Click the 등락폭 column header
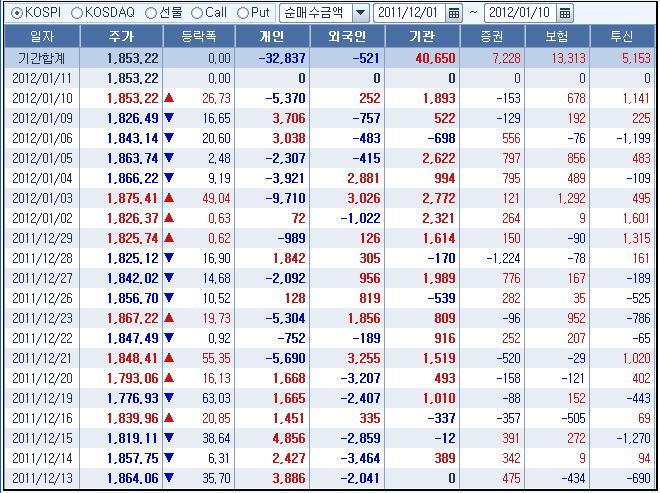The height and width of the screenshot is (493, 660). click(x=199, y=36)
